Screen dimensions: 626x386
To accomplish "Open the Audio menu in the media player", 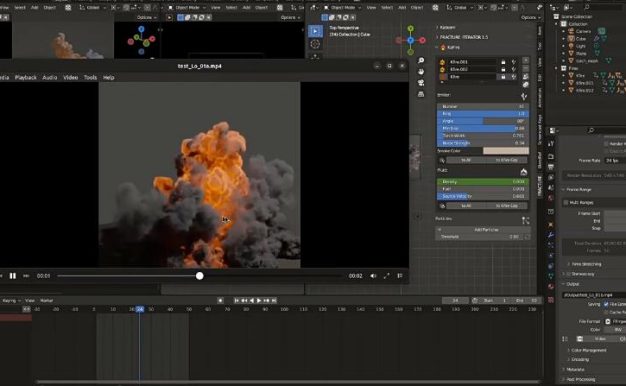I will coord(50,77).
